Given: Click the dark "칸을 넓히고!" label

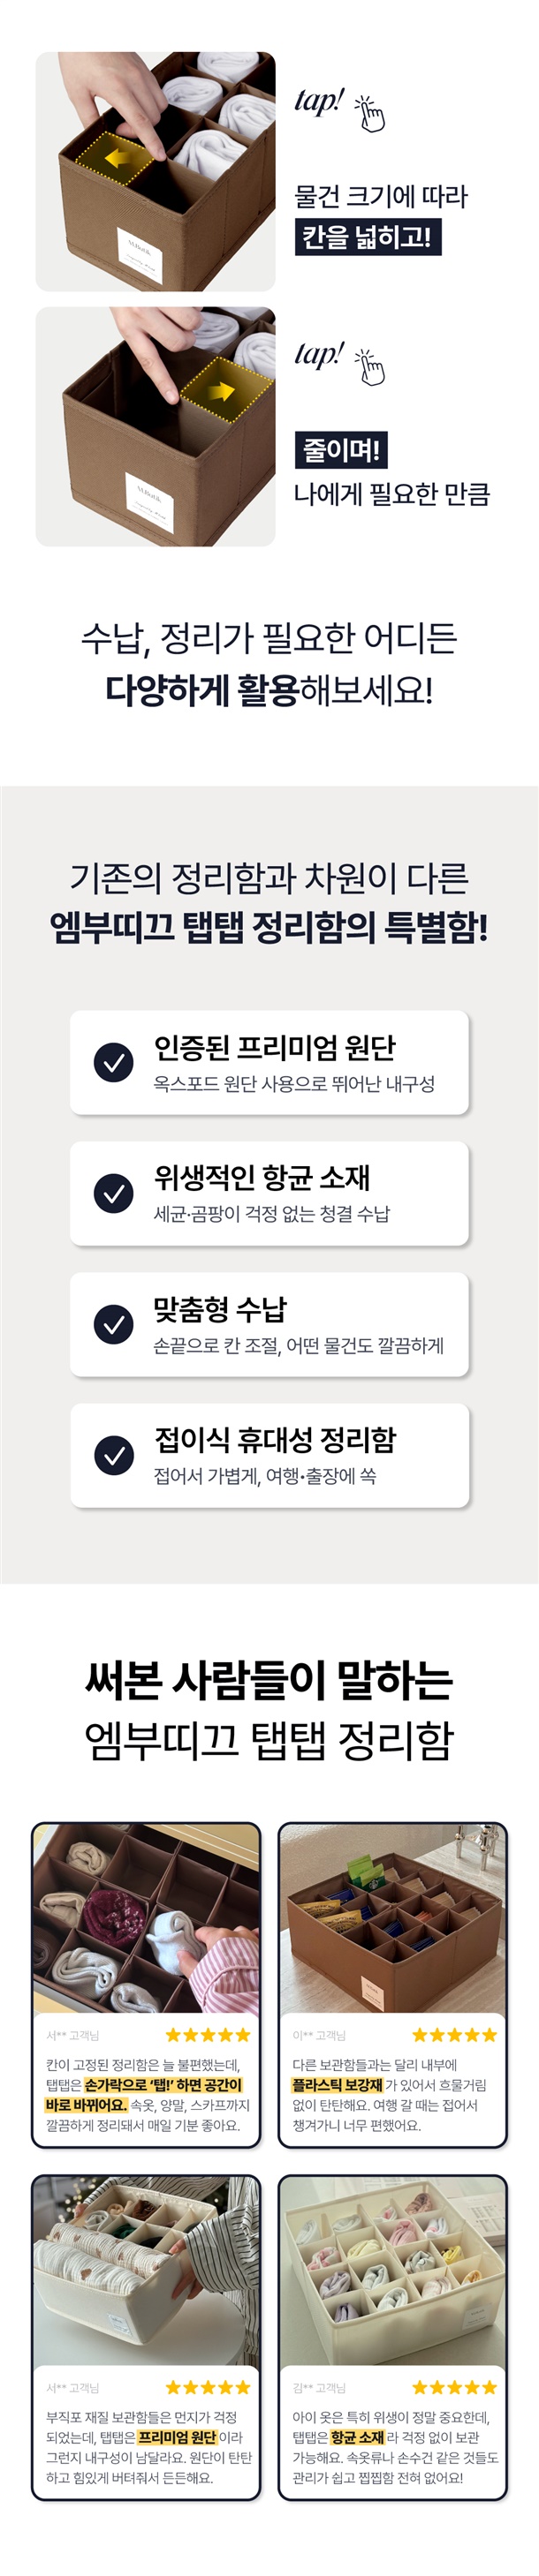Looking at the screenshot, I should click(367, 238).
